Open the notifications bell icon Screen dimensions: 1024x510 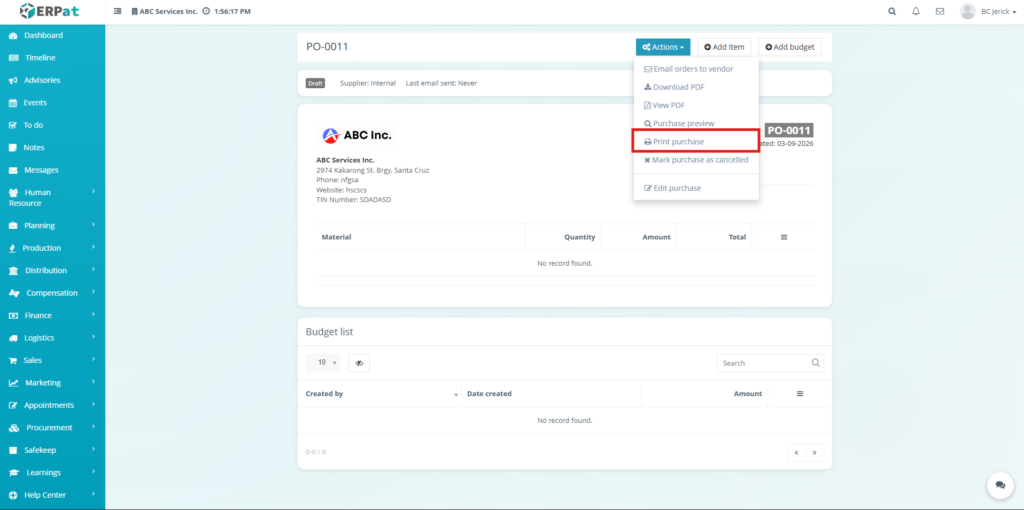click(x=916, y=11)
